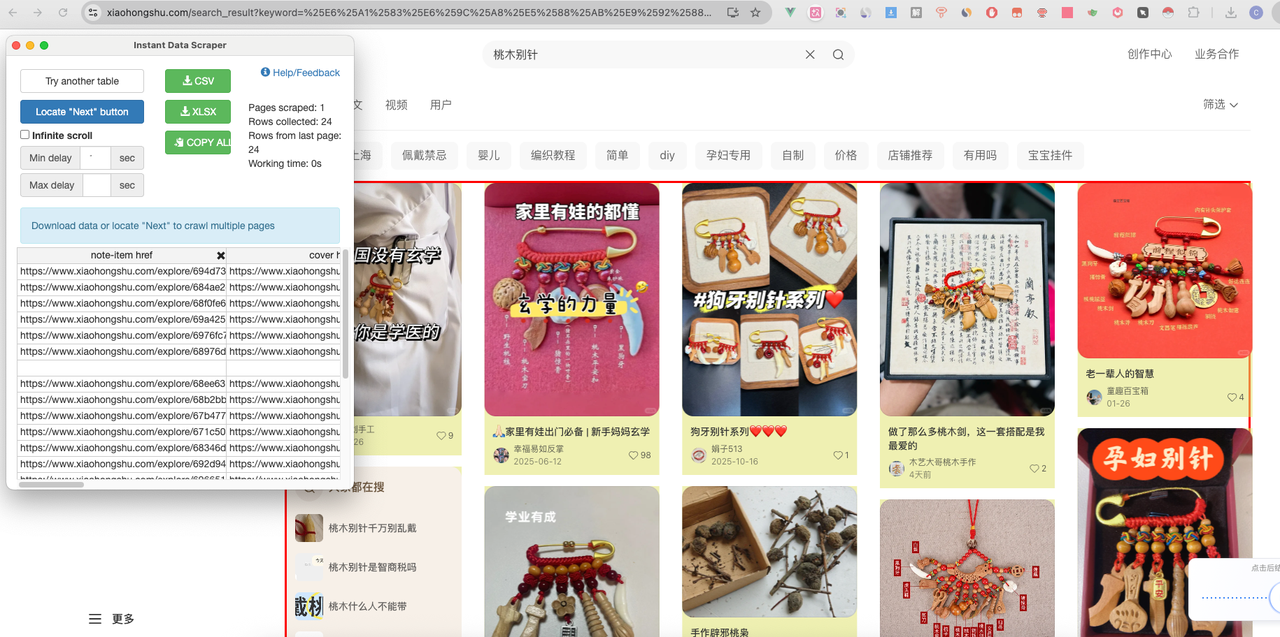
Task: Open the 更多 hamburger menu icon
Action: click(95, 619)
